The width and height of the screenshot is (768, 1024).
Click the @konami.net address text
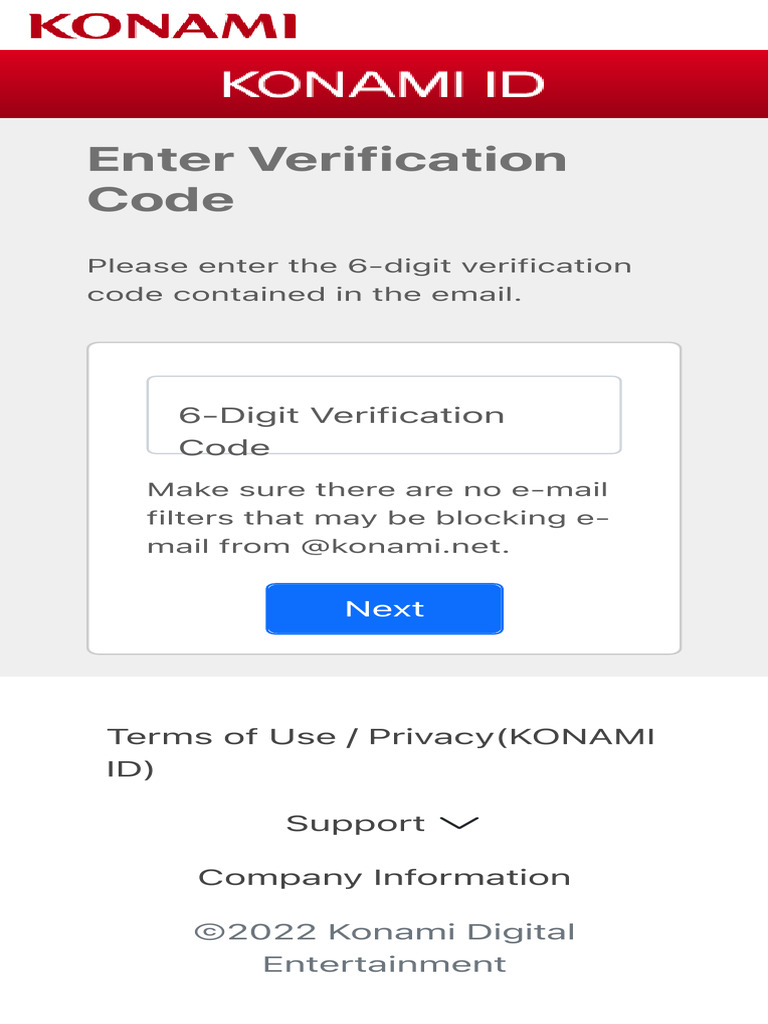coord(405,547)
